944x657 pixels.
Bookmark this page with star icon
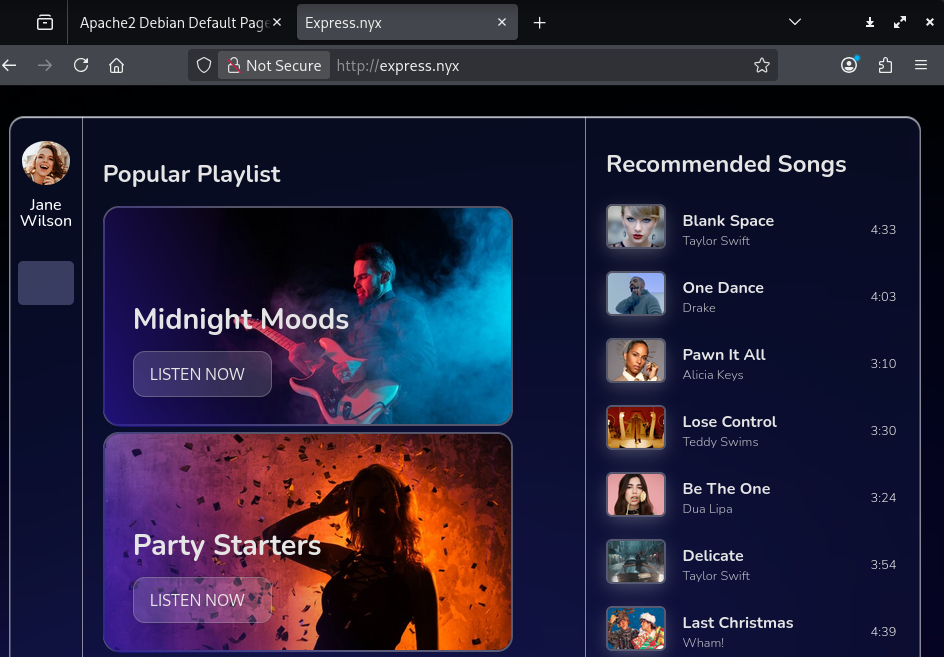(762, 65)
